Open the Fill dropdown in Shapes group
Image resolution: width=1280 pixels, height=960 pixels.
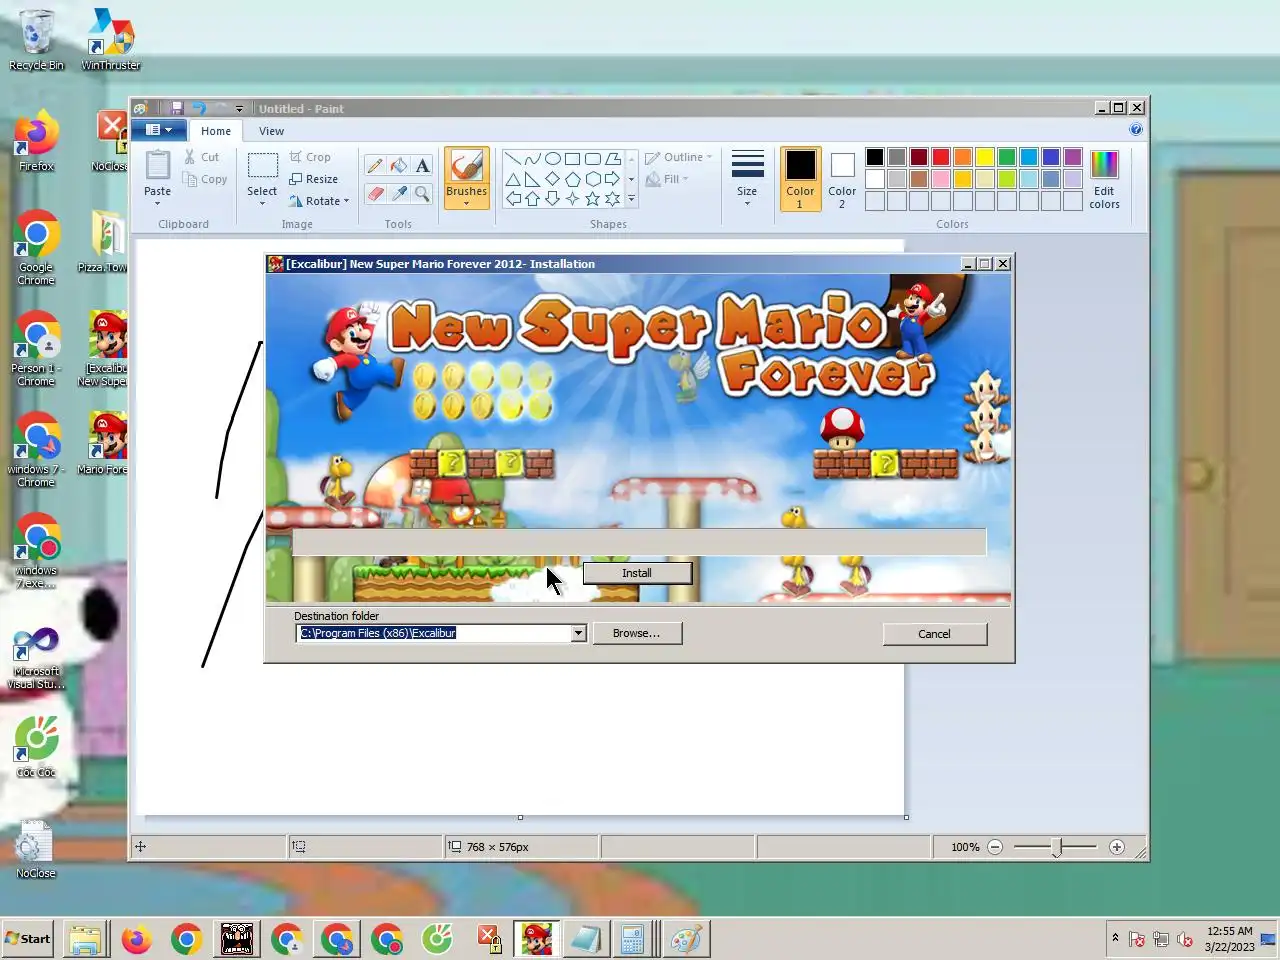coord(668,179)
